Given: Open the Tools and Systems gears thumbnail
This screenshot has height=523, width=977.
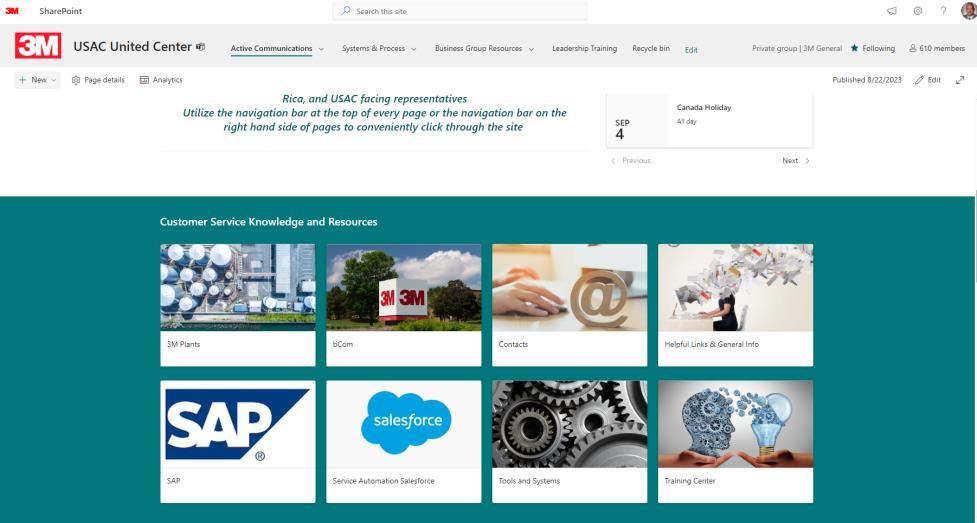Looking at the screenshot, I should click(570, 424).
